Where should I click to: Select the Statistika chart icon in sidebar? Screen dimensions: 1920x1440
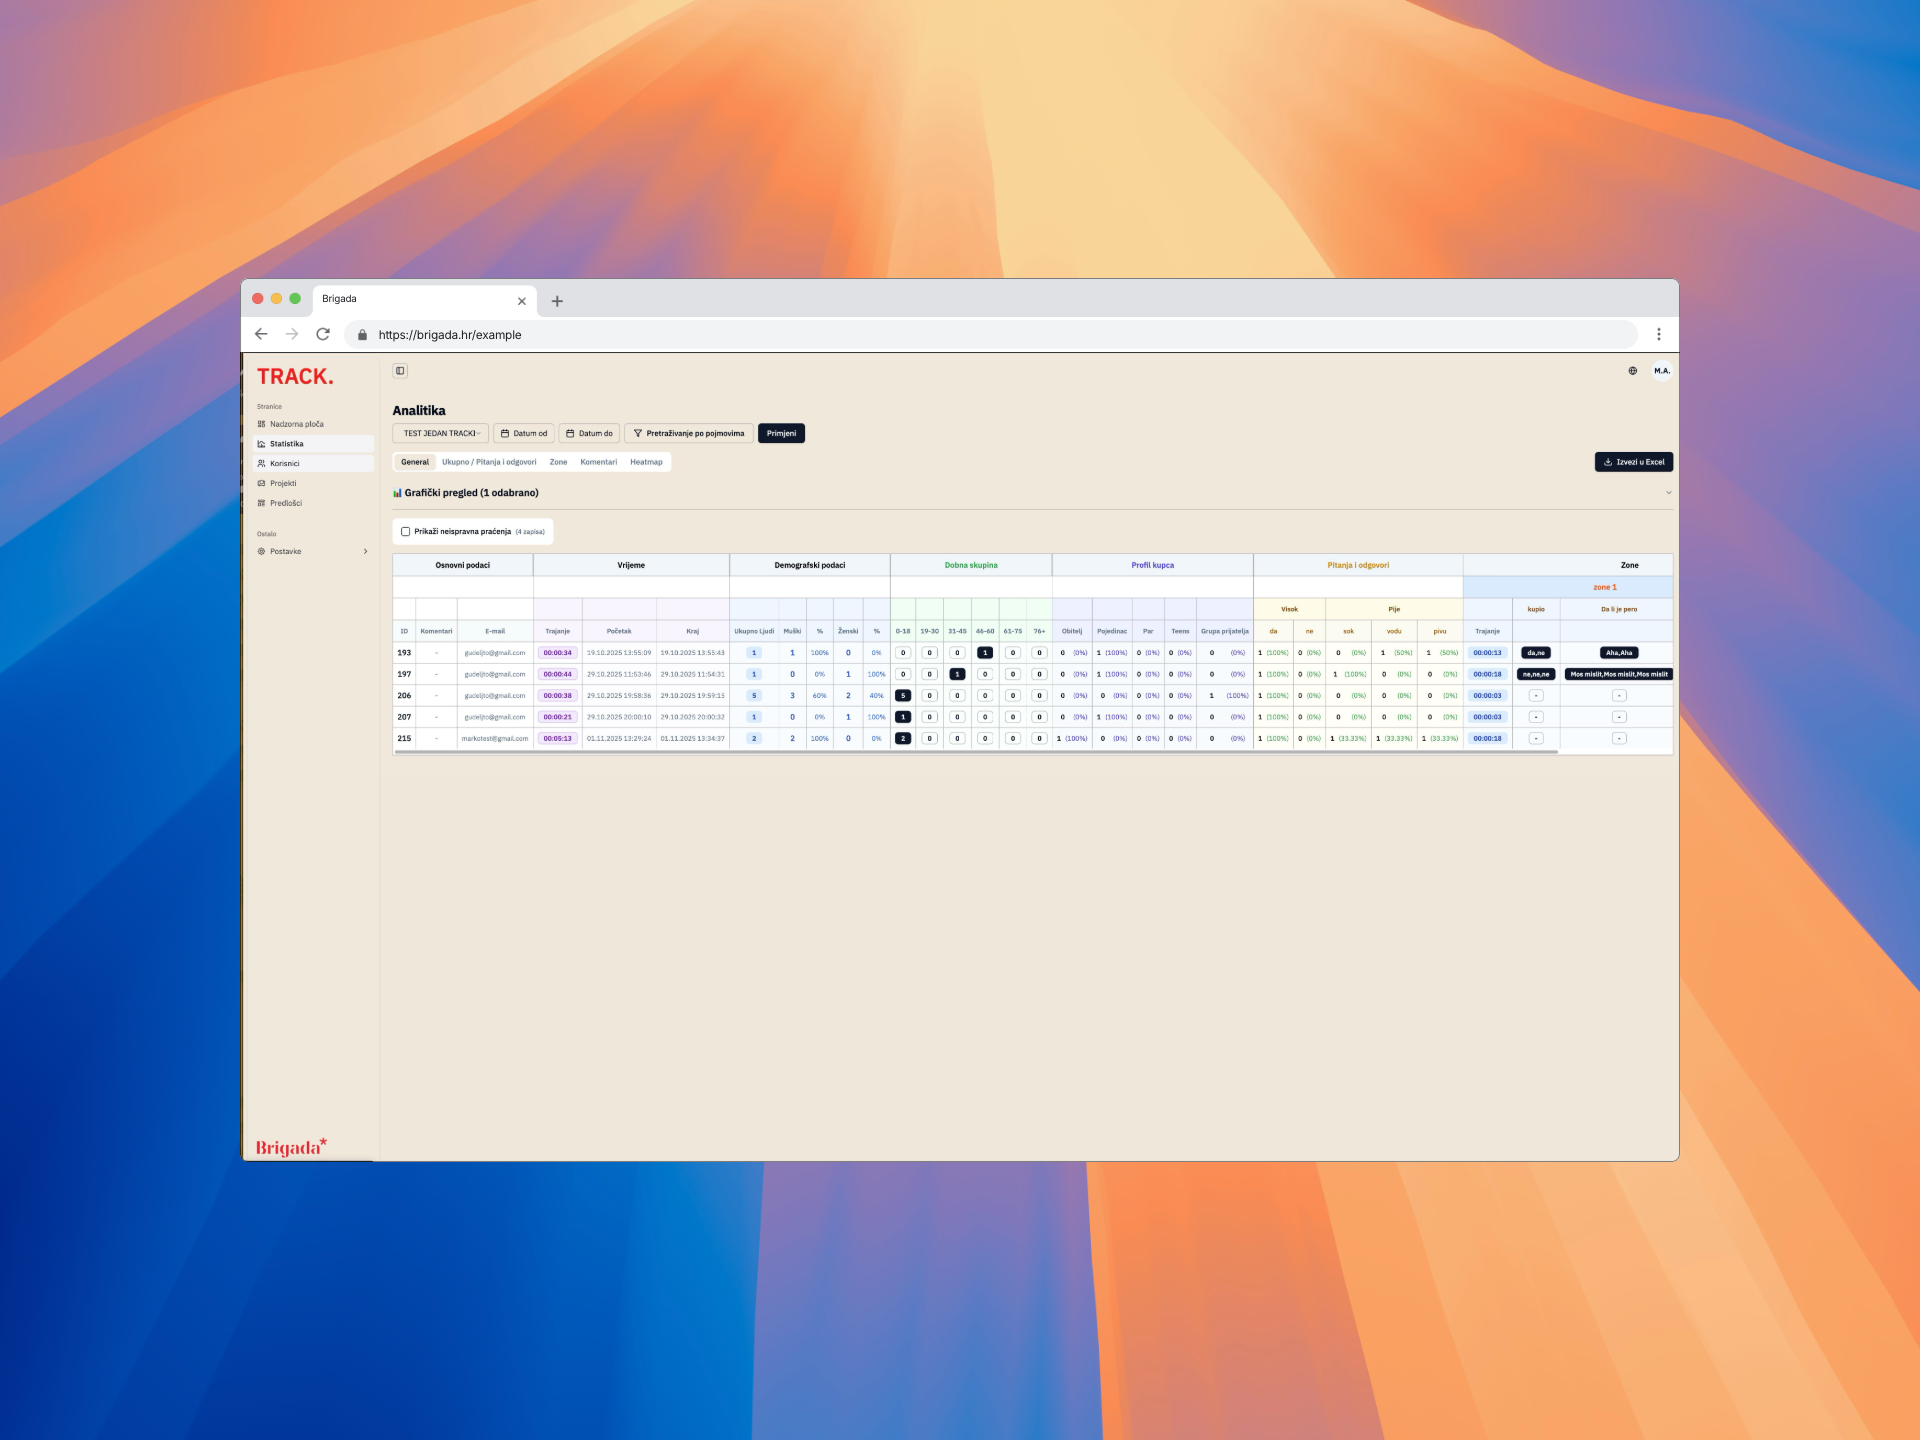click(262, 443)
